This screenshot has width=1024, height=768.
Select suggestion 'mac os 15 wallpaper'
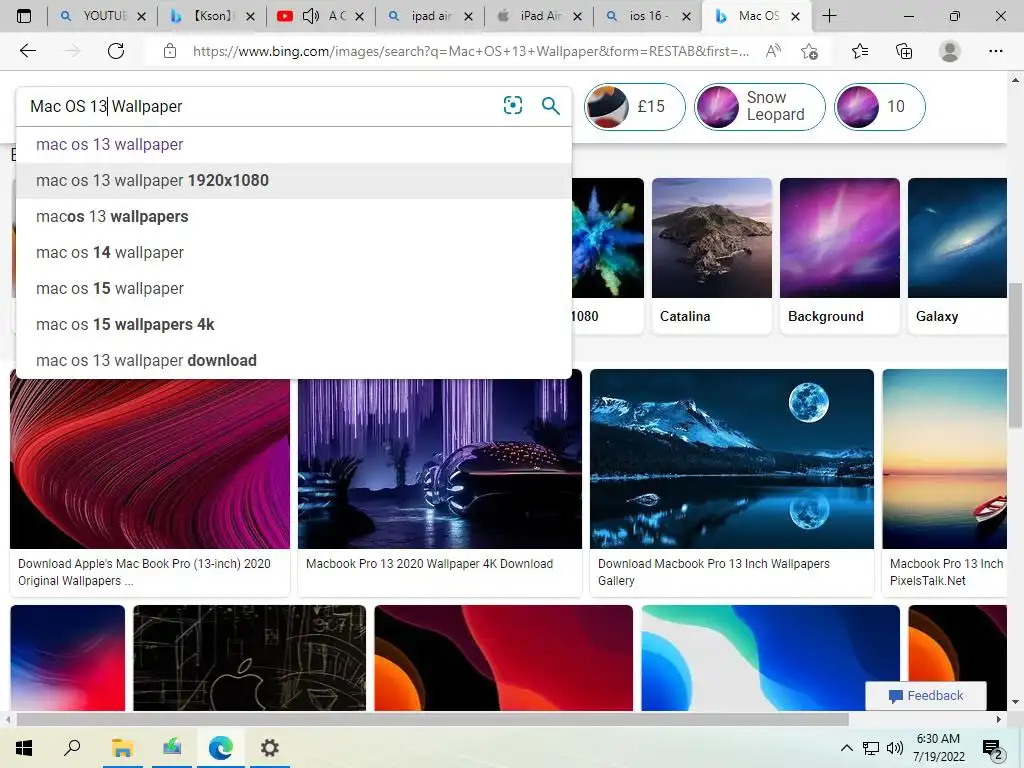[x=294, y=288]
